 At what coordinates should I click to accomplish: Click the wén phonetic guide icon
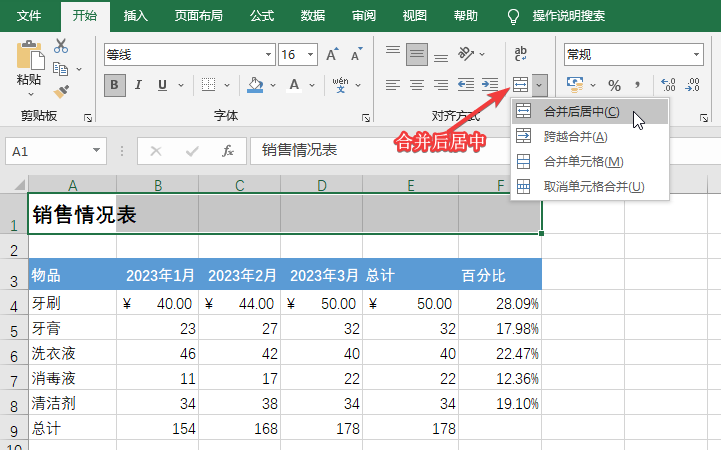340,85
